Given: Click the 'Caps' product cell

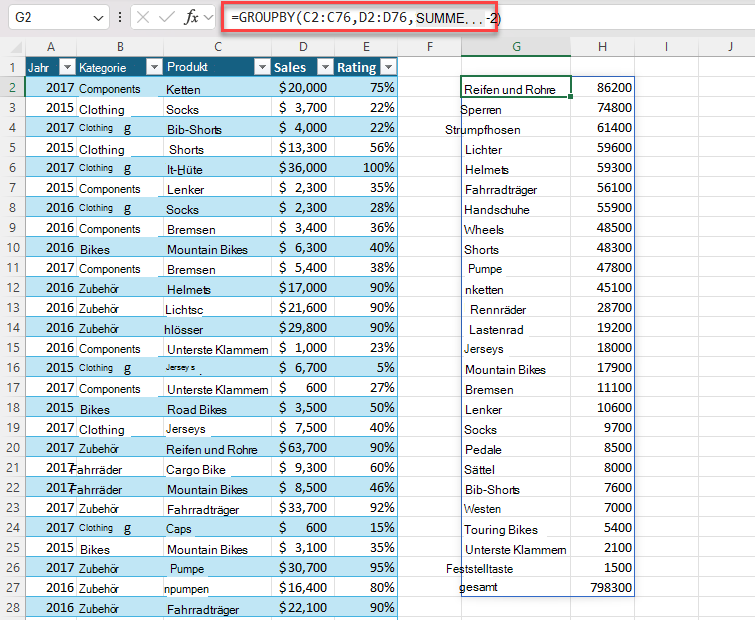Looking at the screenshot, I should [218, 529].
